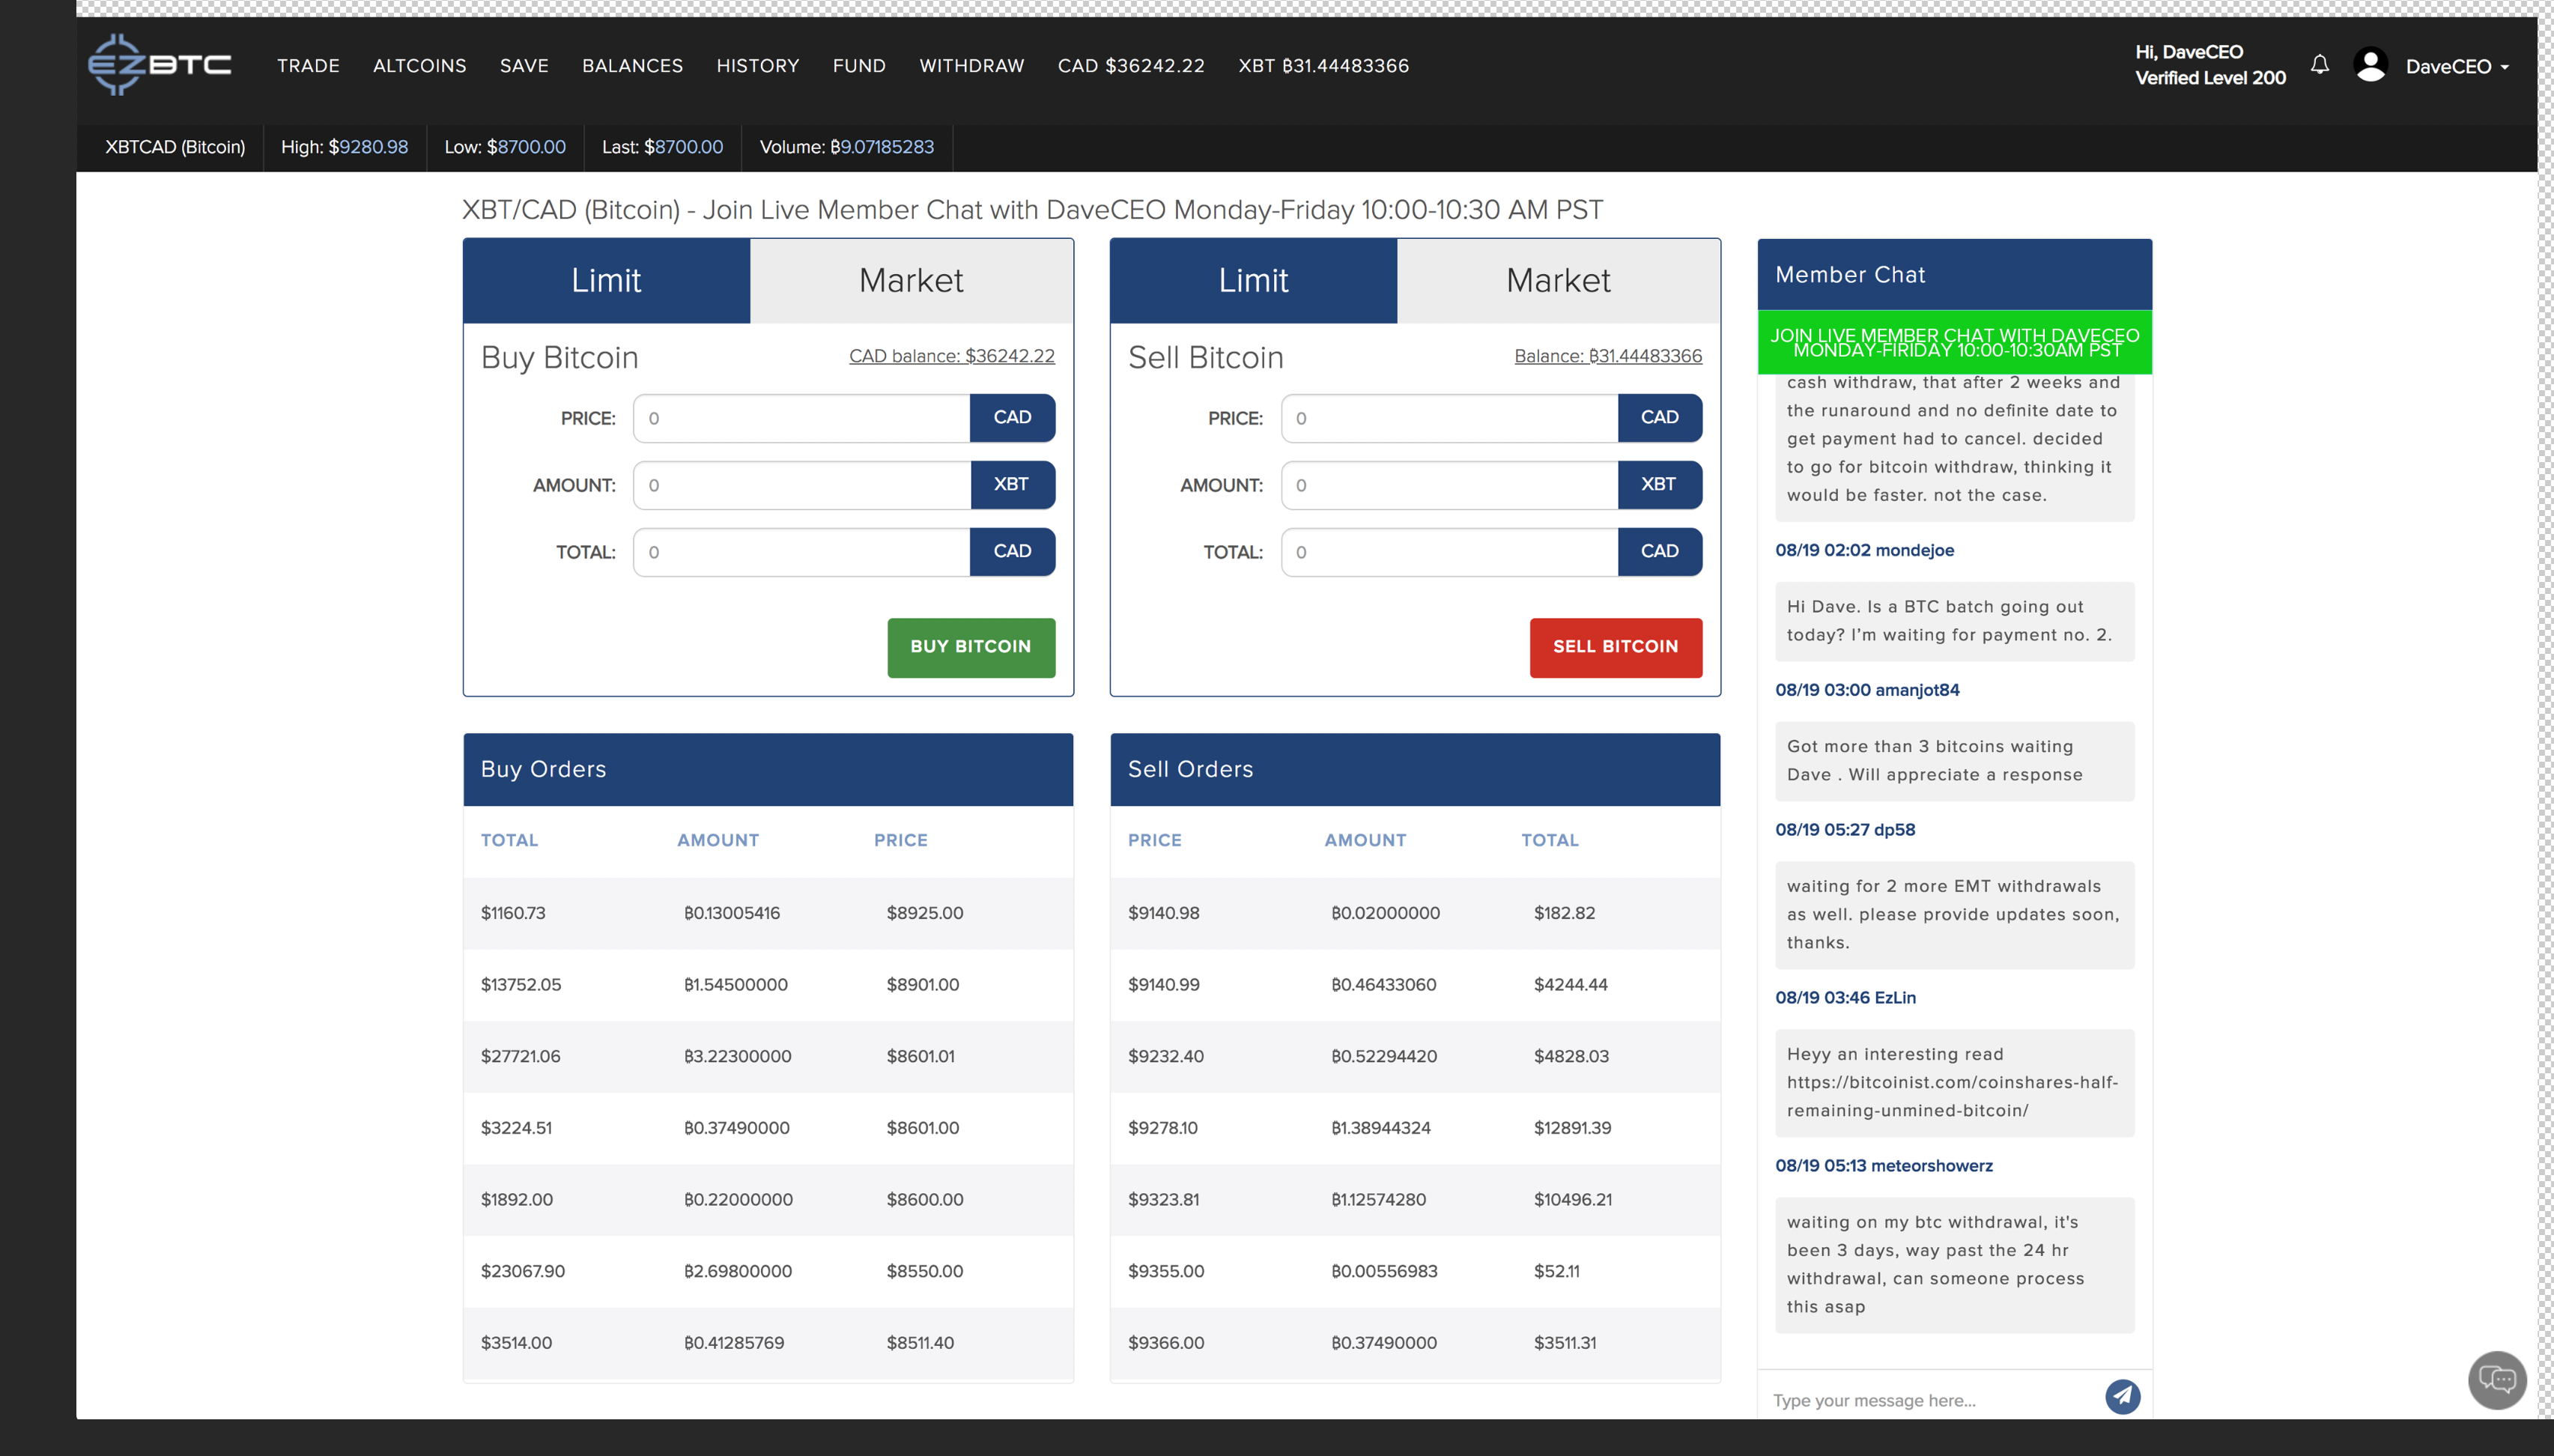The width and height of the screenshot is (2554, 1456).
Task: Select sell order priced $9140.99
Action: click(x=1415, y=985)
